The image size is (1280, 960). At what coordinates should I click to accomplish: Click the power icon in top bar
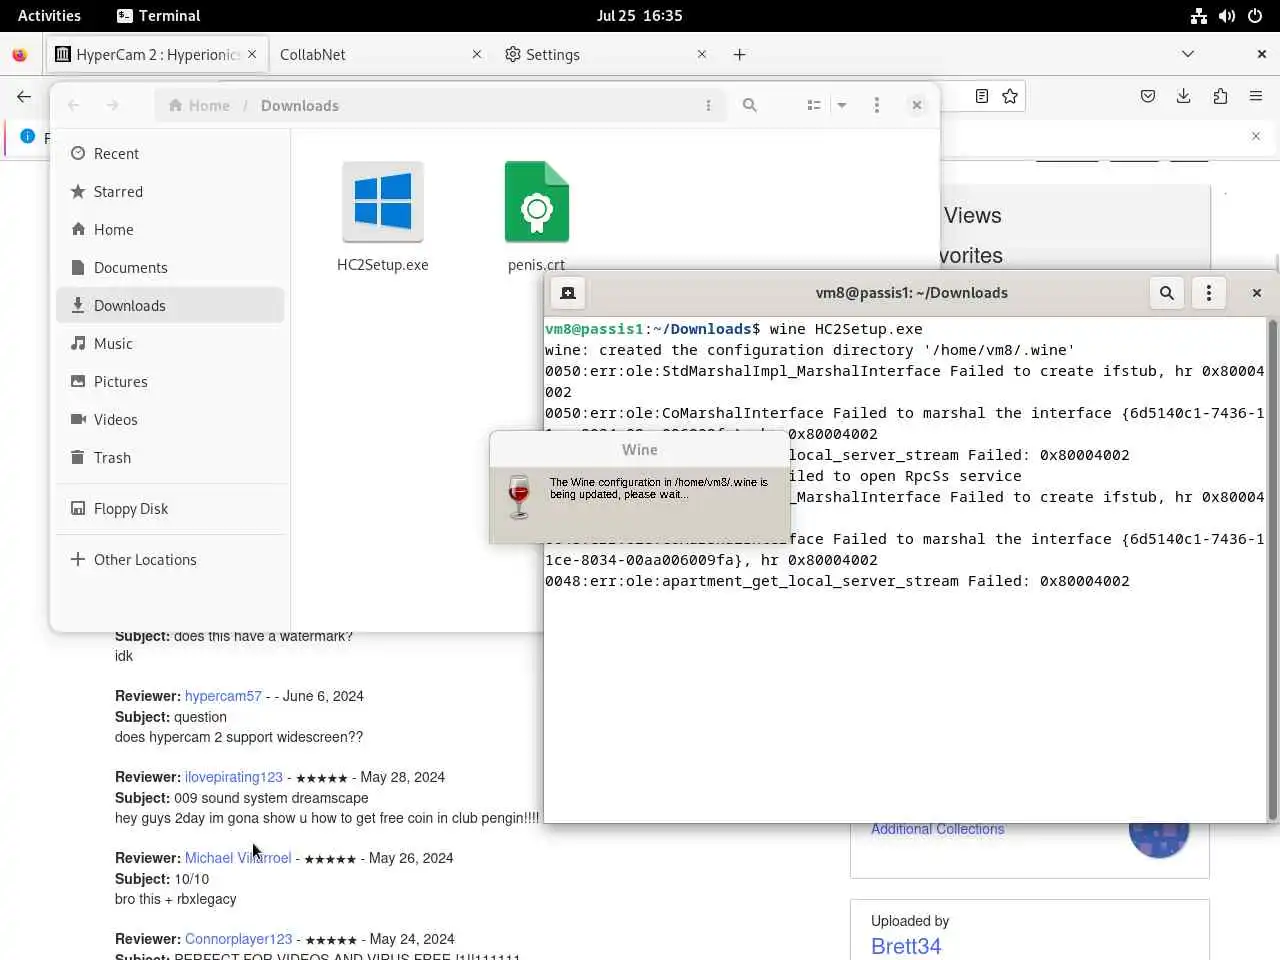(x=1255, y=15)
